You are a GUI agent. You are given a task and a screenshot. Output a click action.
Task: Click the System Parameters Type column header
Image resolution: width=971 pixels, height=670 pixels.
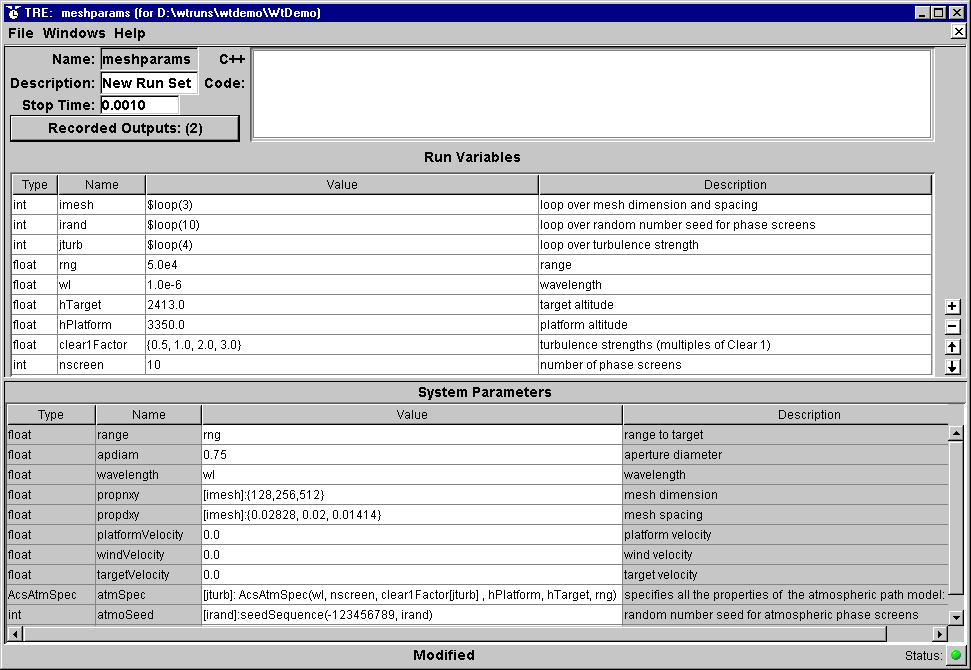[x=51, y=415]
